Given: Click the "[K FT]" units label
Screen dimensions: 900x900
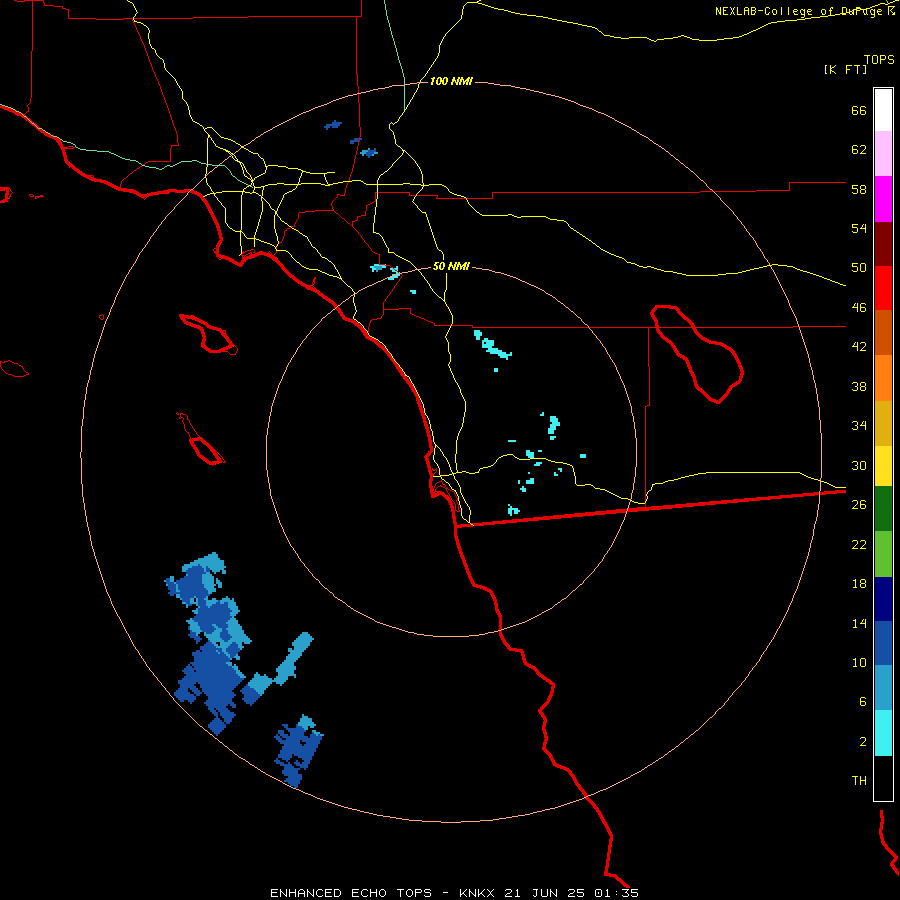Looking at the screenshot, I should (x=845, y=69).
